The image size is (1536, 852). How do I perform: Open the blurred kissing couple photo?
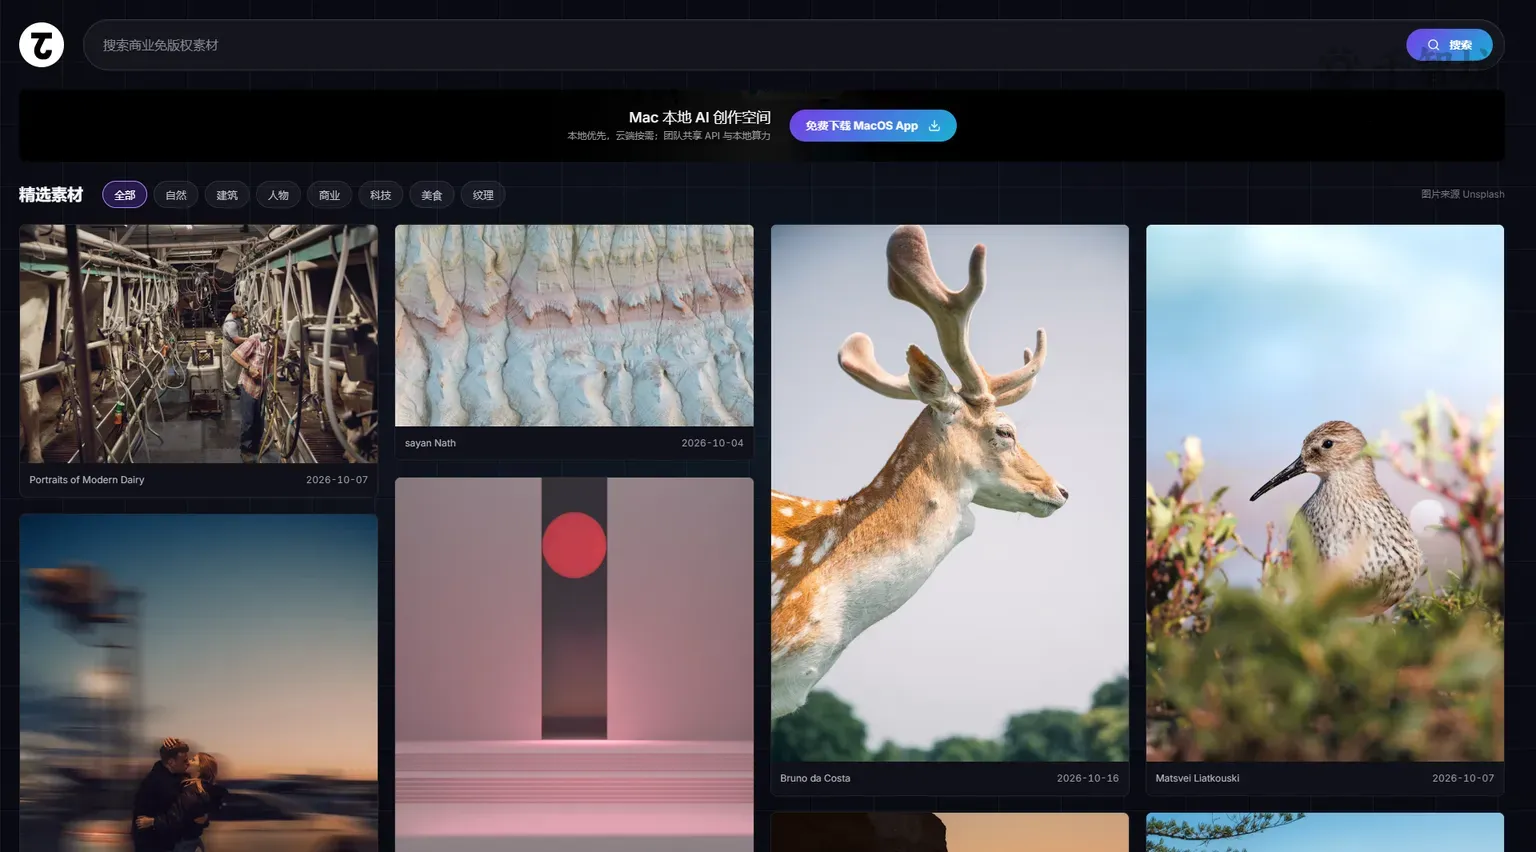tap(199, 683)
